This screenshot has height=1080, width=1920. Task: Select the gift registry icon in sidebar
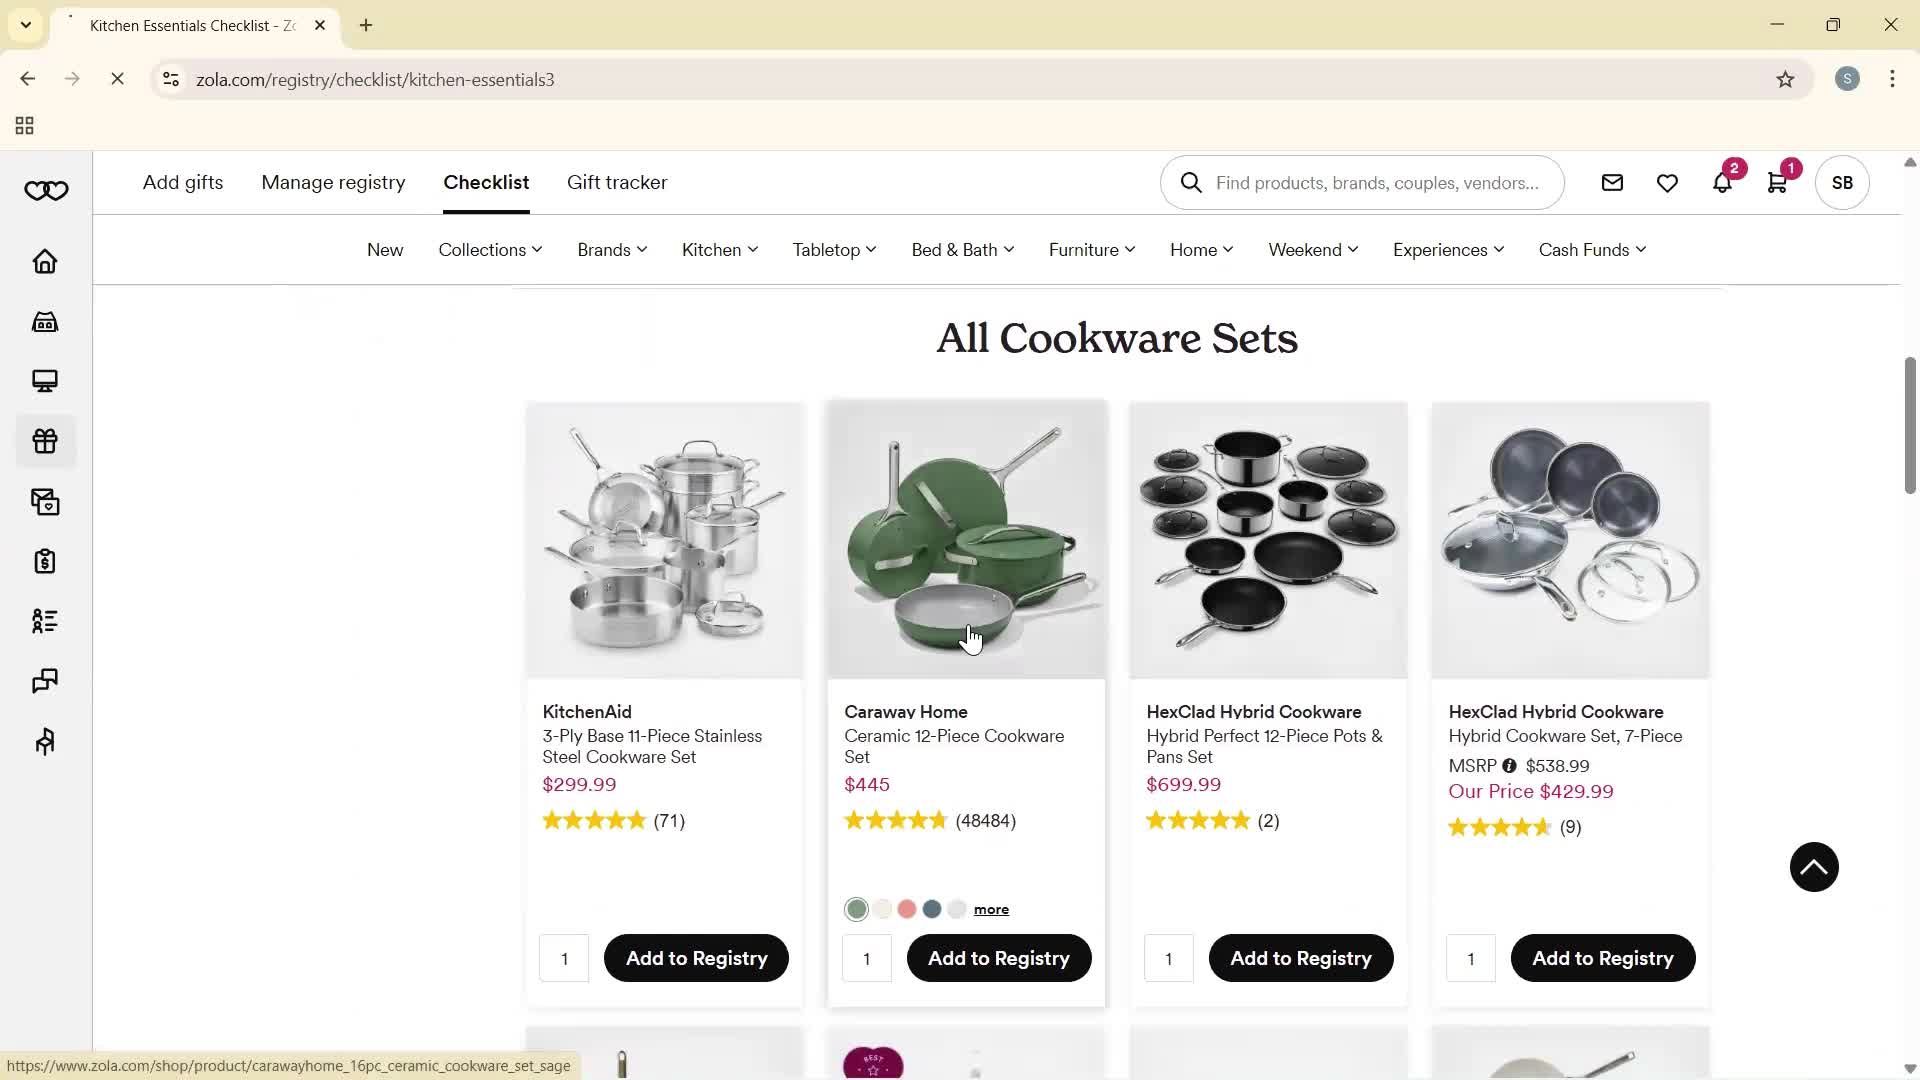pyautogui.click(x=44, y=440)
